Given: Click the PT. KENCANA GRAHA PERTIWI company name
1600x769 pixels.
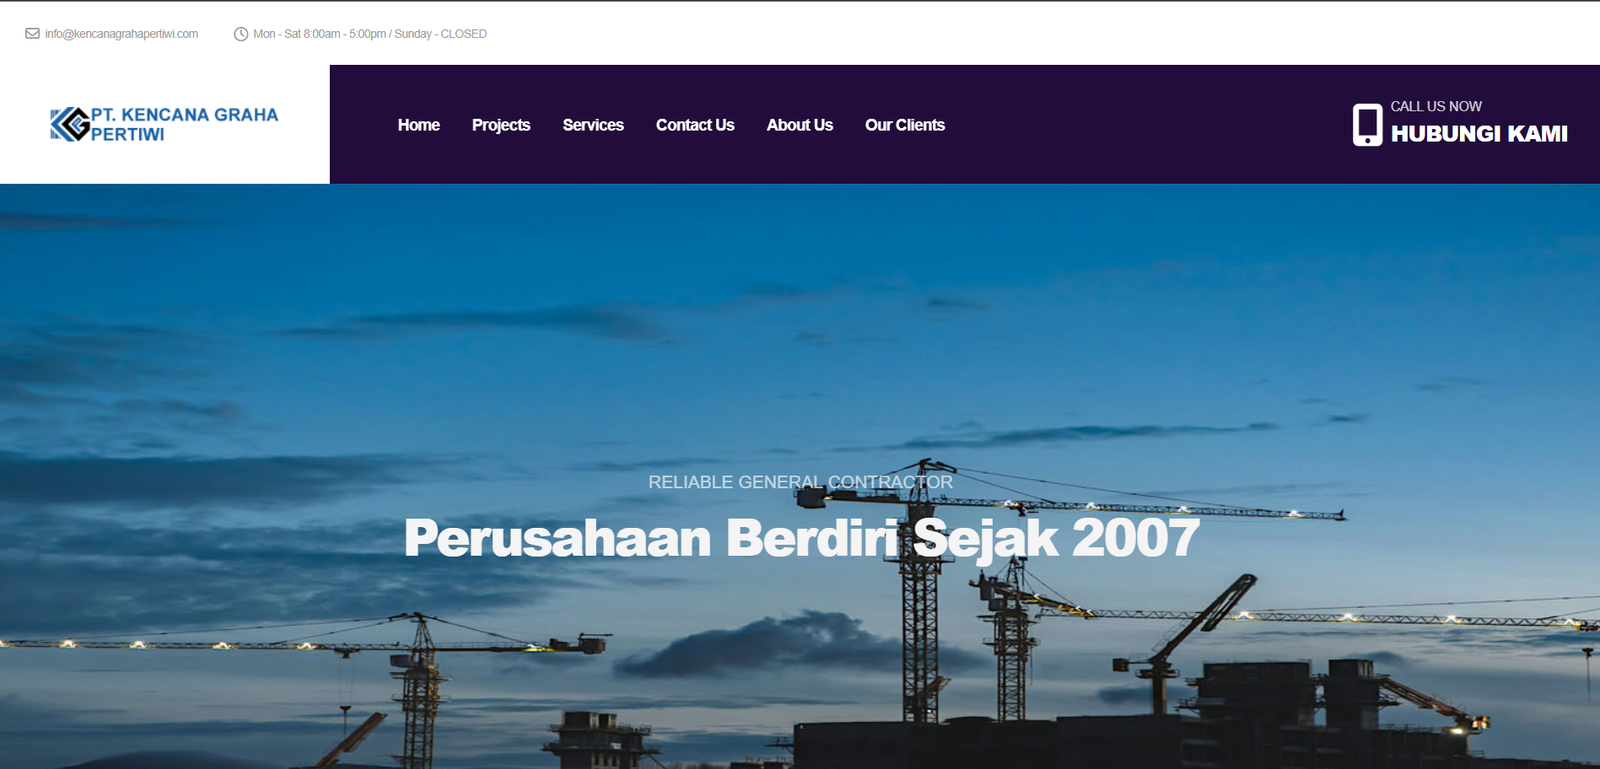Looking at the screenshot, I should [184, 125].
